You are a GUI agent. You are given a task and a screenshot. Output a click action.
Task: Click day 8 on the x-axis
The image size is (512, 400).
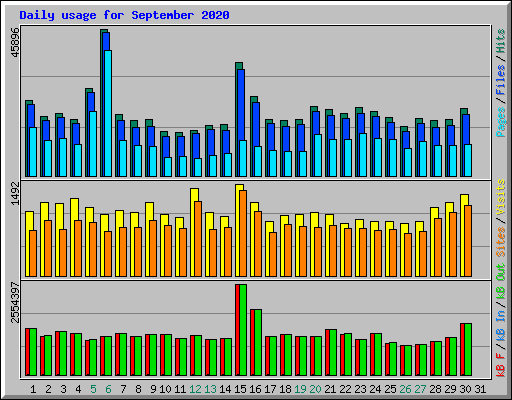coord(138,389)
